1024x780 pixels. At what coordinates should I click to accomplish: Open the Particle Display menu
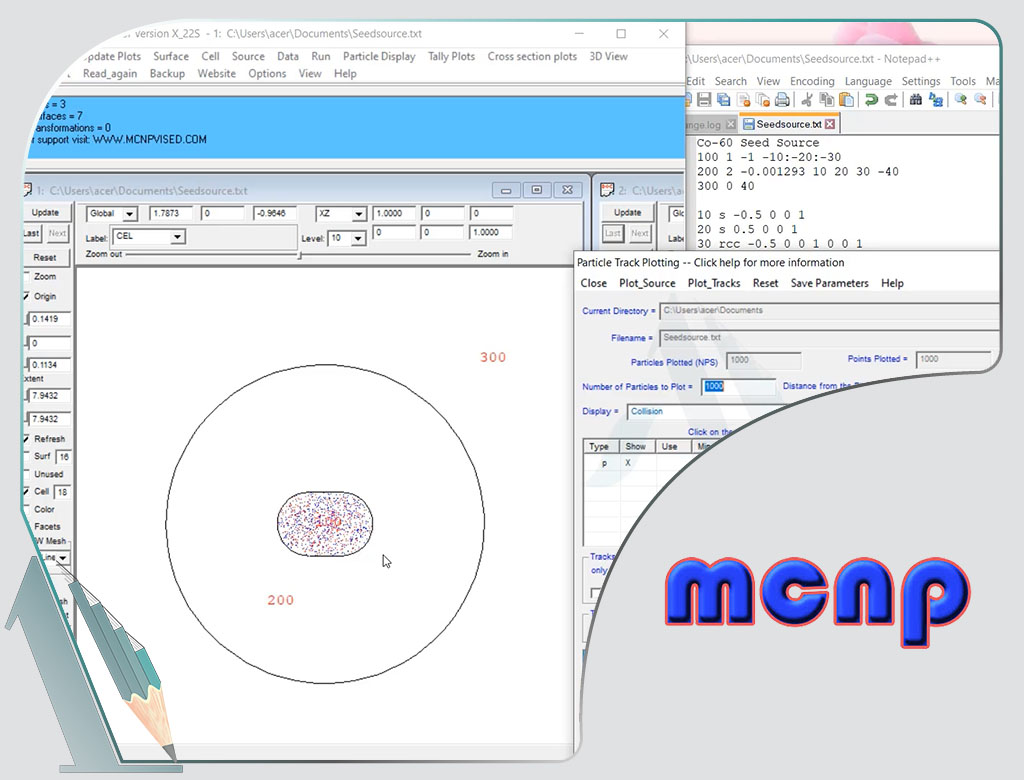379,57
